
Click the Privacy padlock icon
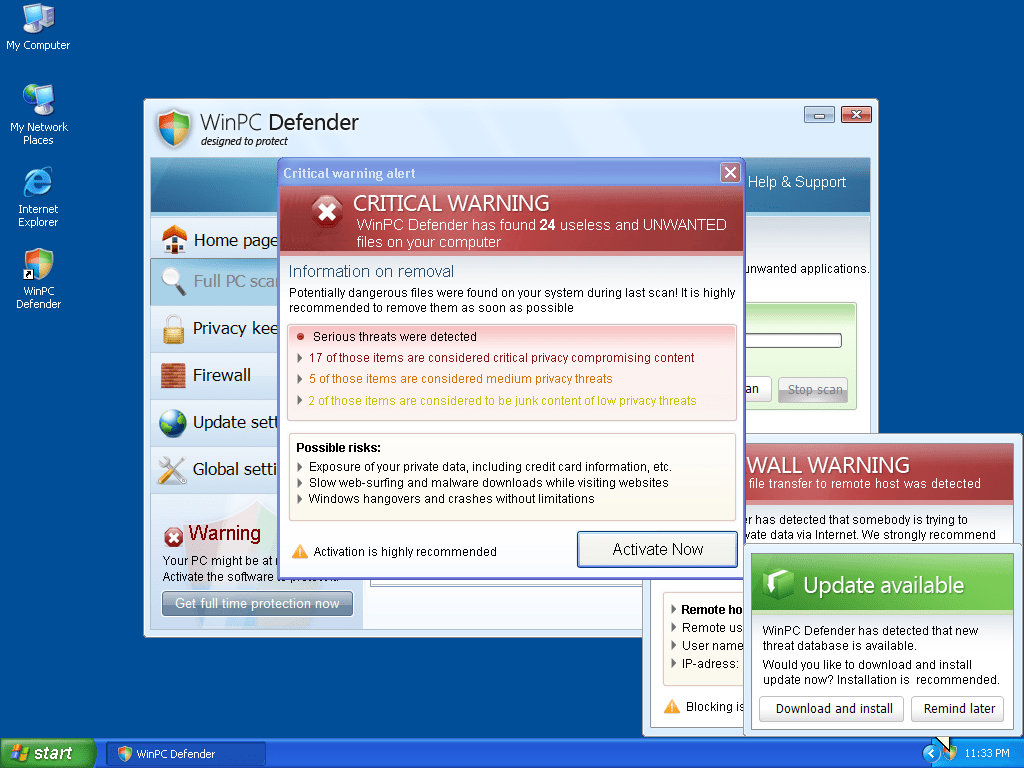(x=174, y=328)
